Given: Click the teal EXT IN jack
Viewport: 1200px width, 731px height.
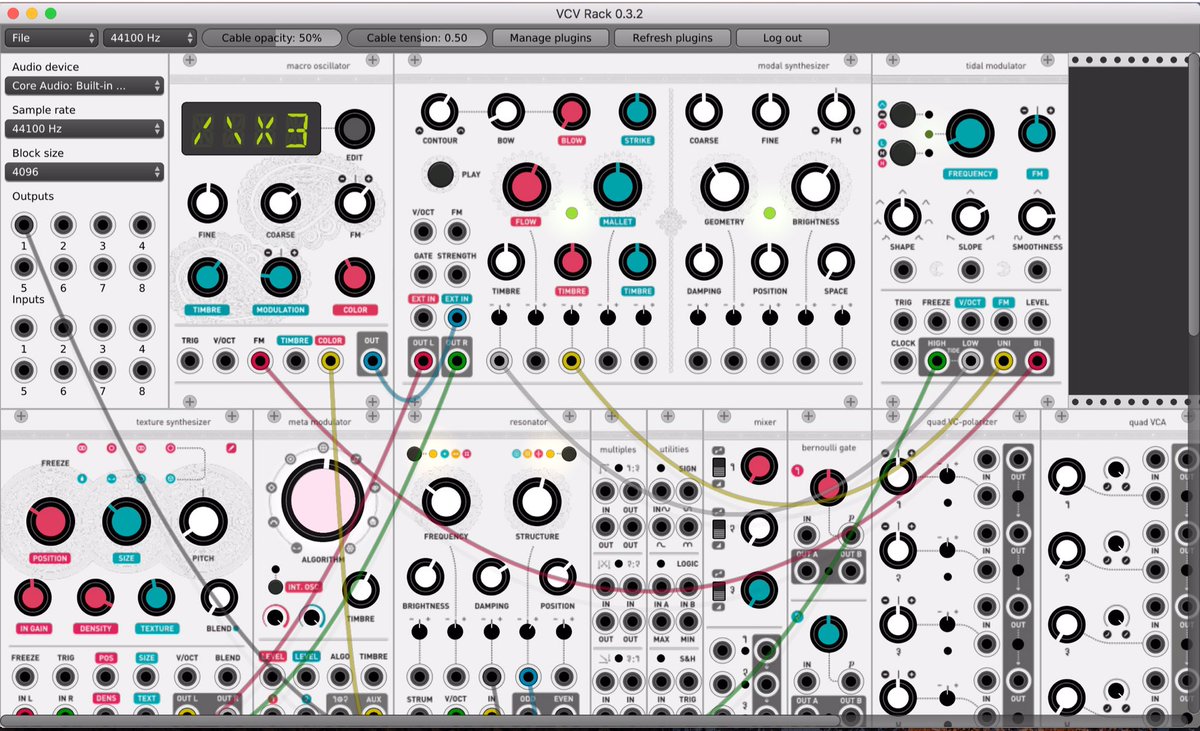Looking at the screenshot, I should 457,318.
